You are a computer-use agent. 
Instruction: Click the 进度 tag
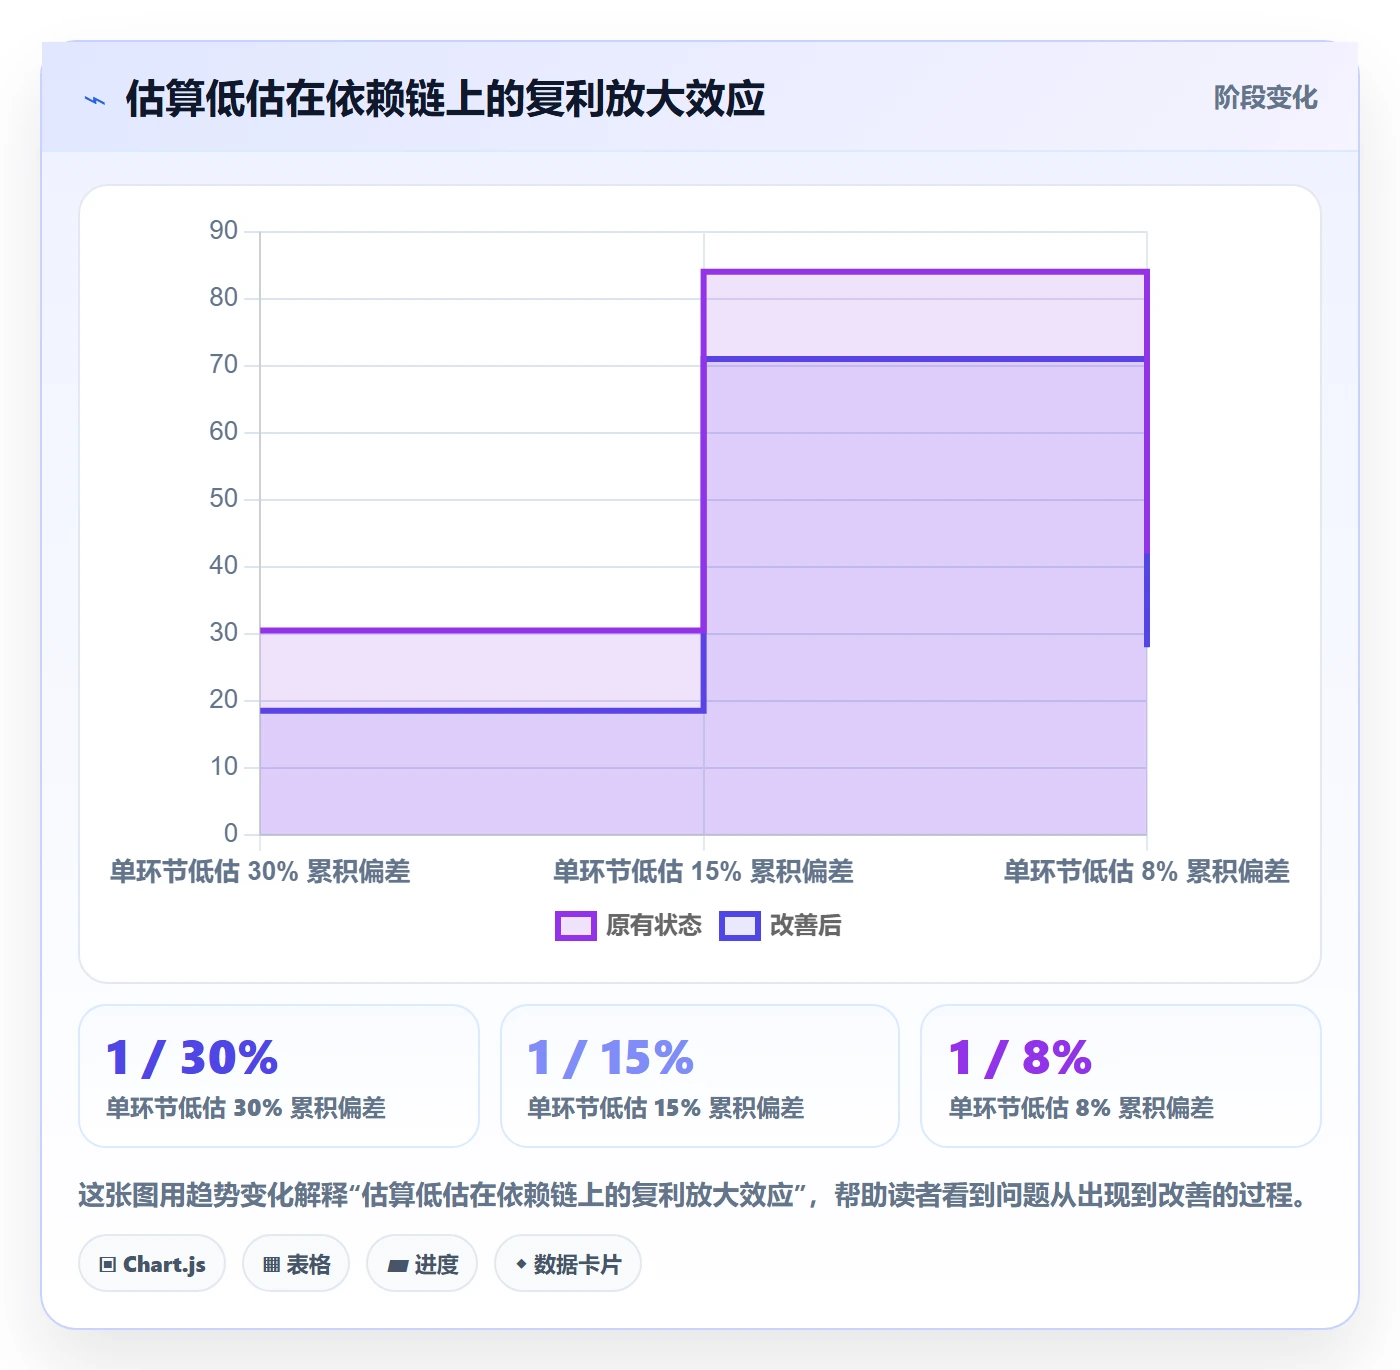[x=422, y=1264]
